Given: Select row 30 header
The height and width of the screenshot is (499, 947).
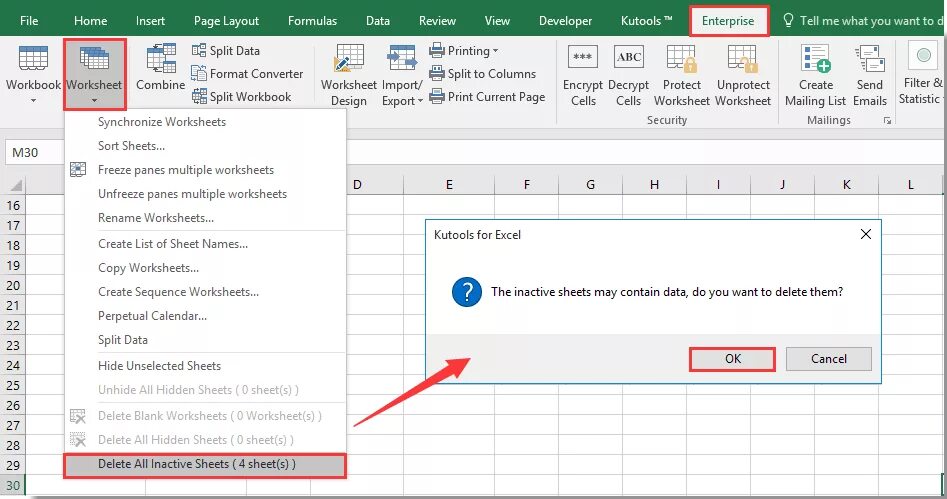Looking at the screenshot, I should coord(13,486).
